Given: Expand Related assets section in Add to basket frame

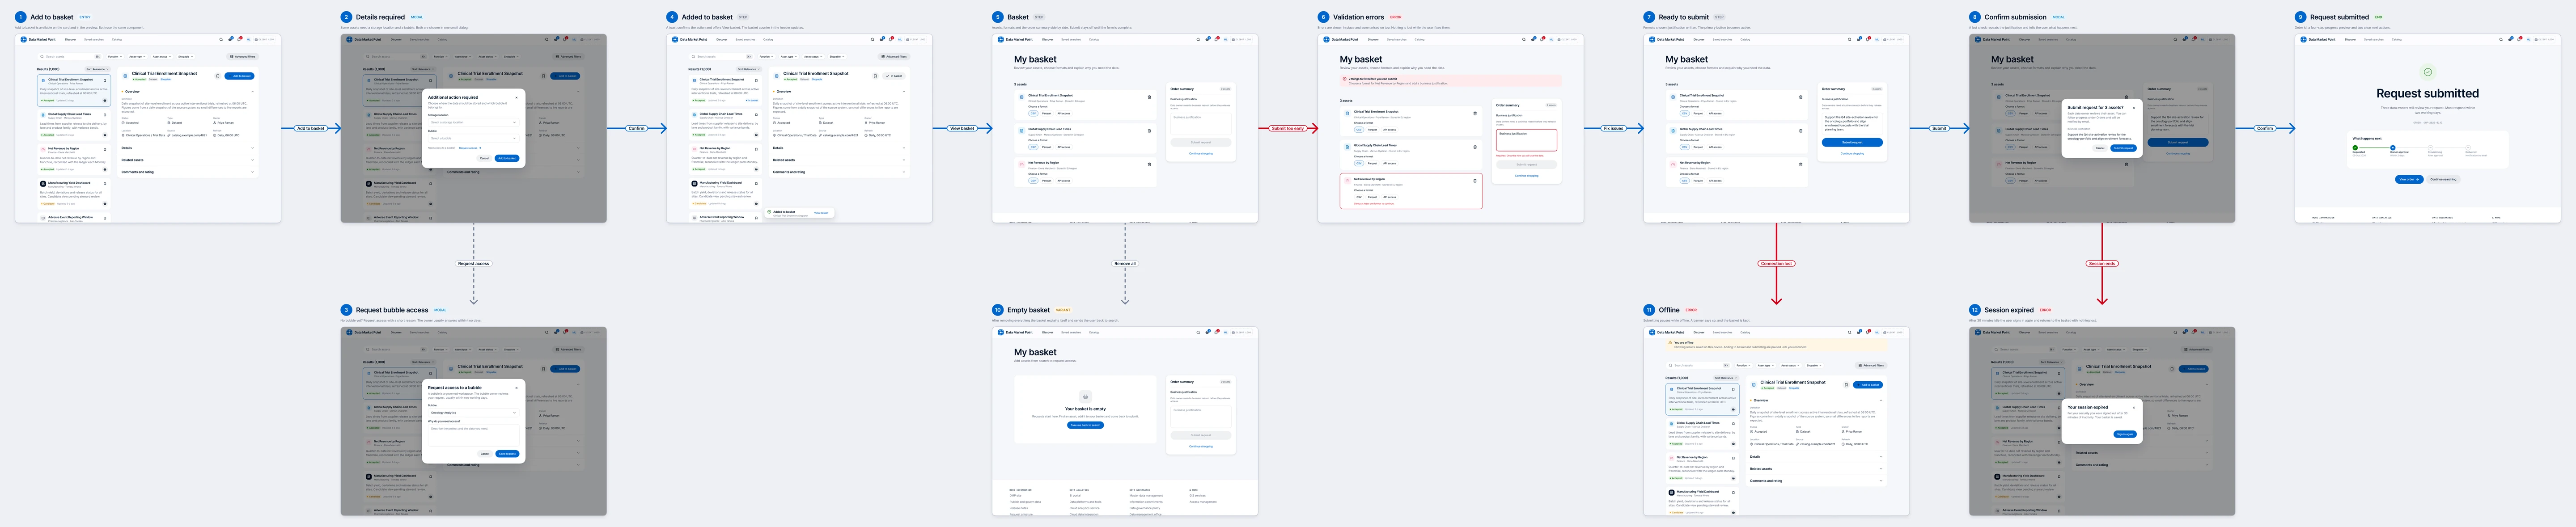Looking at the screenshot, I should [188, 160].
